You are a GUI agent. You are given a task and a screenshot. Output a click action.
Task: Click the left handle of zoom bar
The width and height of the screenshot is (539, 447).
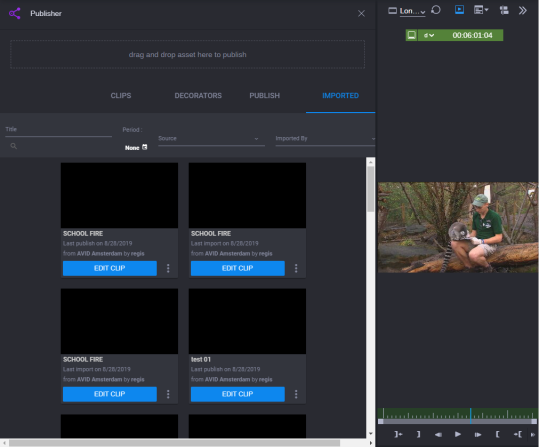point(381,421)
